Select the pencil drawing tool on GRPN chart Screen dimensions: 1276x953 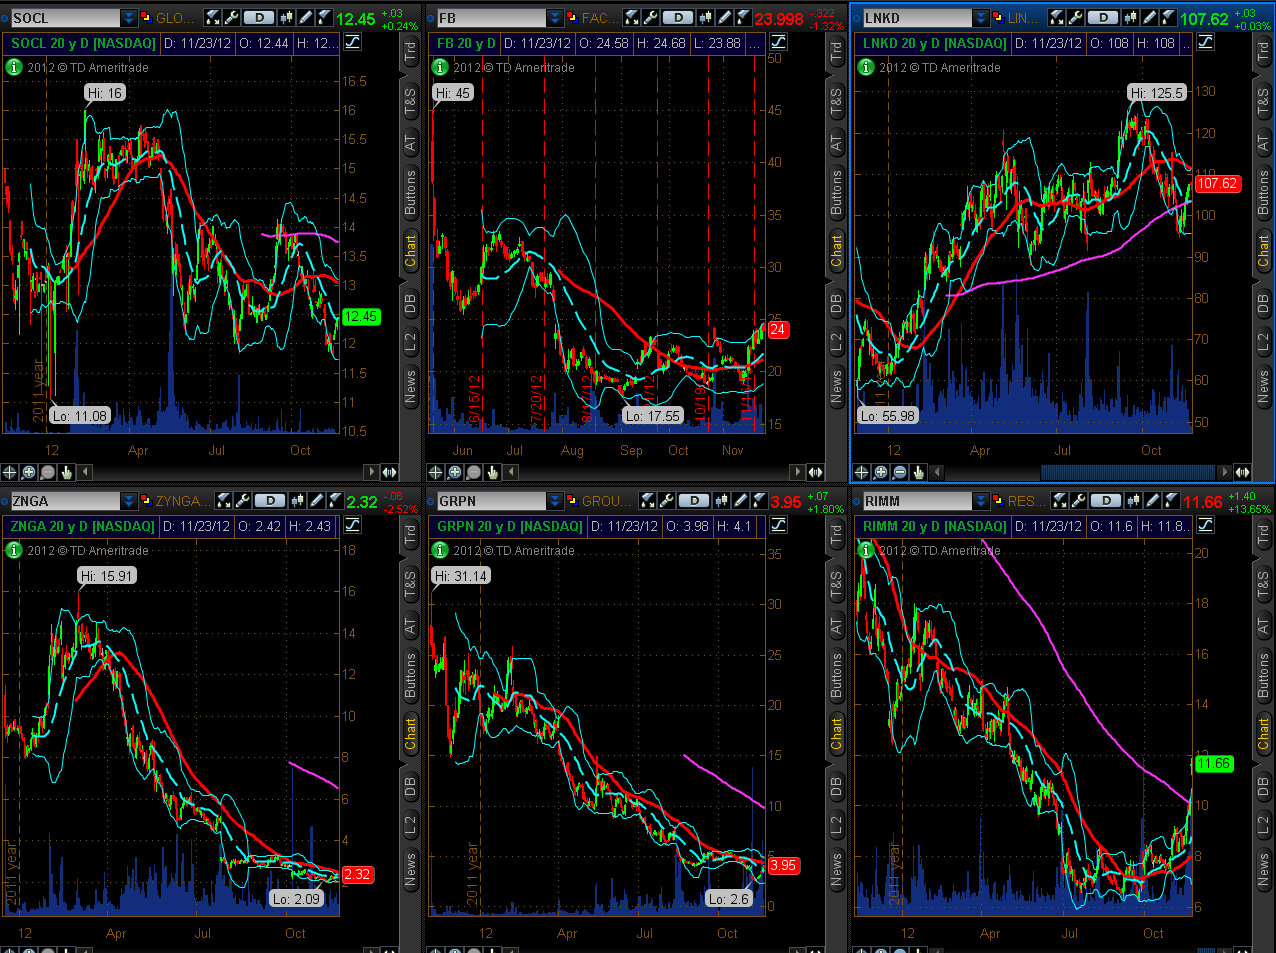[x=741, y=501]
